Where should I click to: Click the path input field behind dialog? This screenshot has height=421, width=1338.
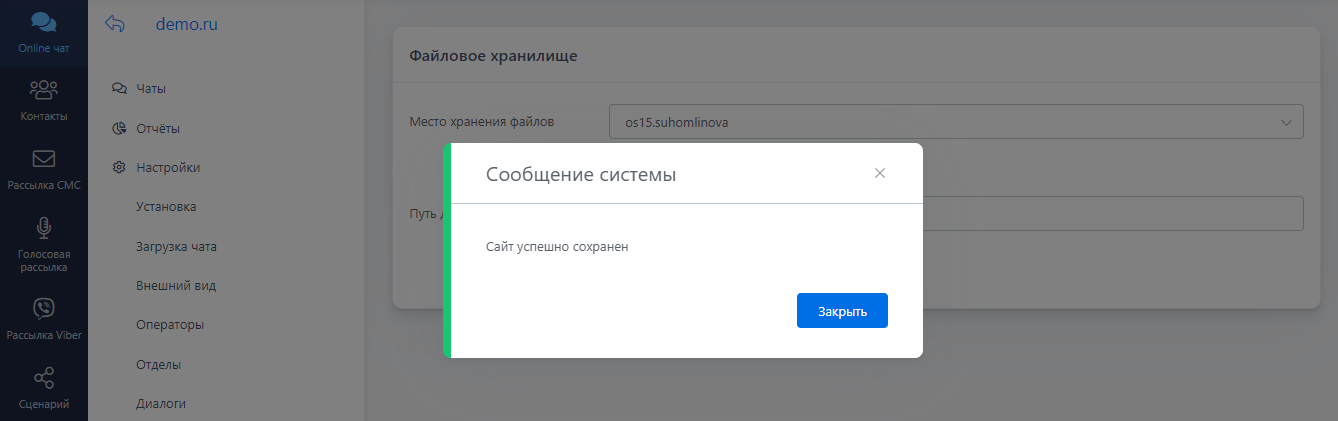tap(1110, 213)
